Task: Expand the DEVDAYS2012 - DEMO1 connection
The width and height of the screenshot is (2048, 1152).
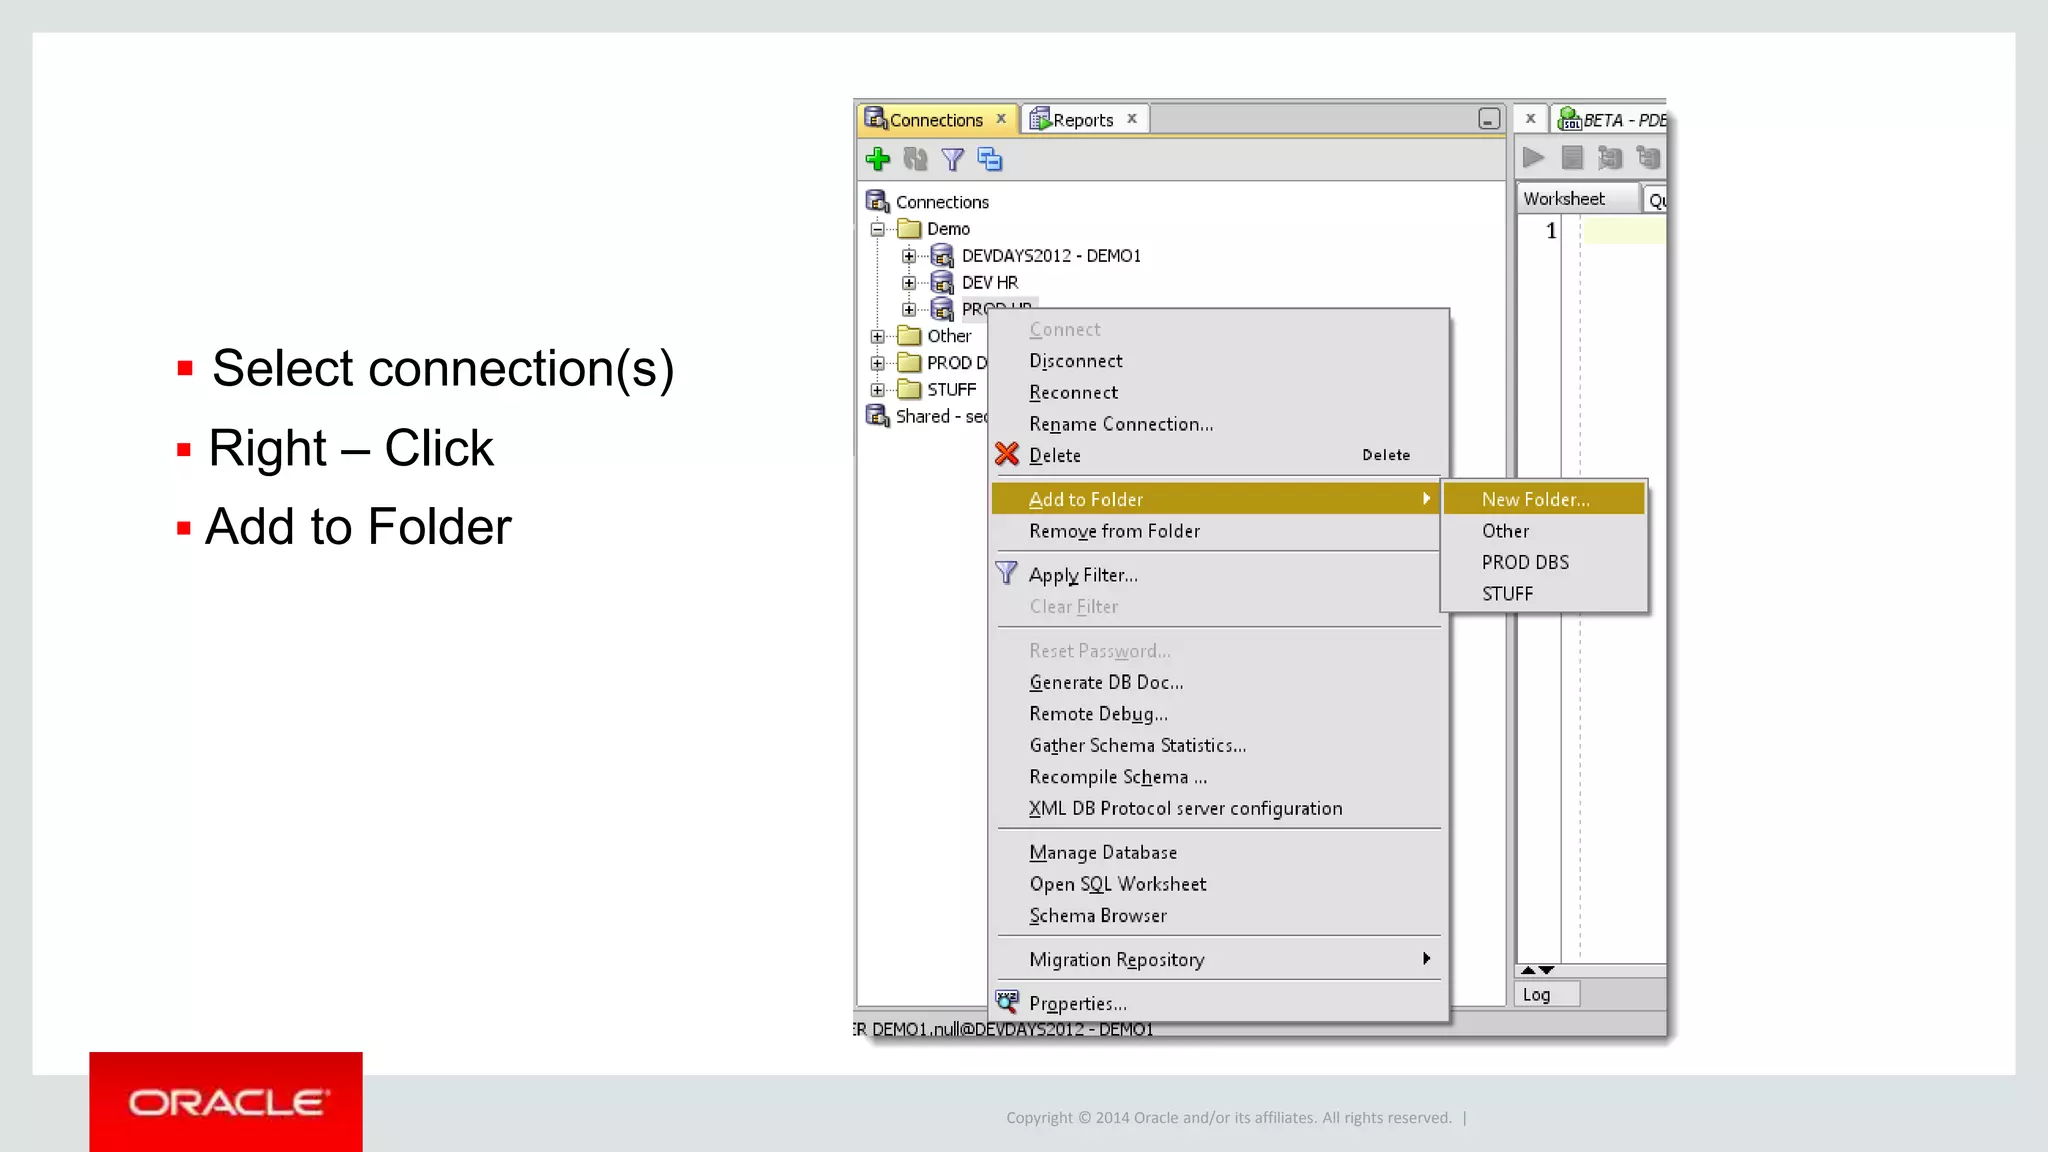Action: 909,256
